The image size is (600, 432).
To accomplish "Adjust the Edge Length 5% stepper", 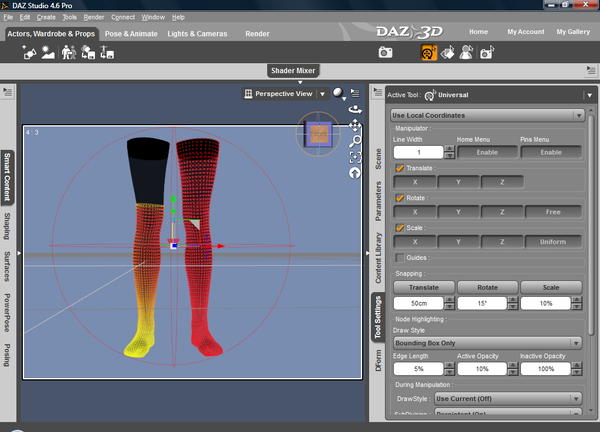I will [450, 369].
